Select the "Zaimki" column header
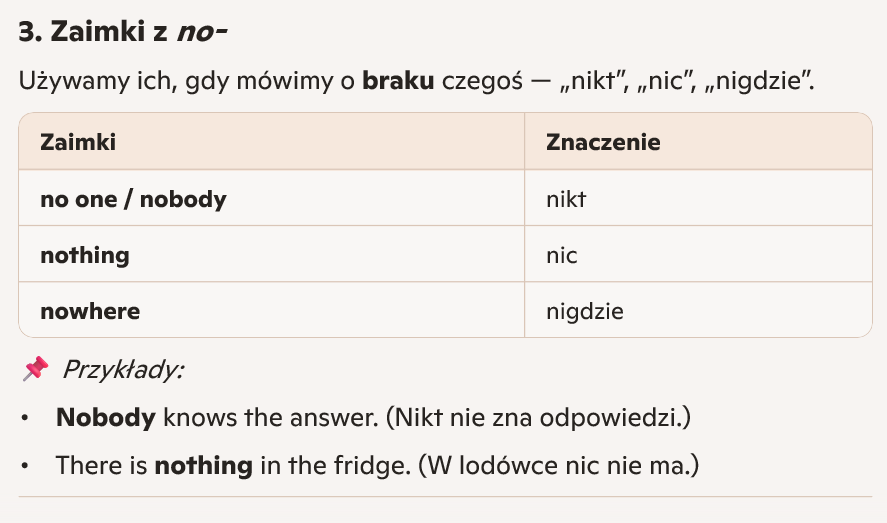This screenshot has width=887, height=523. point(78,142)
